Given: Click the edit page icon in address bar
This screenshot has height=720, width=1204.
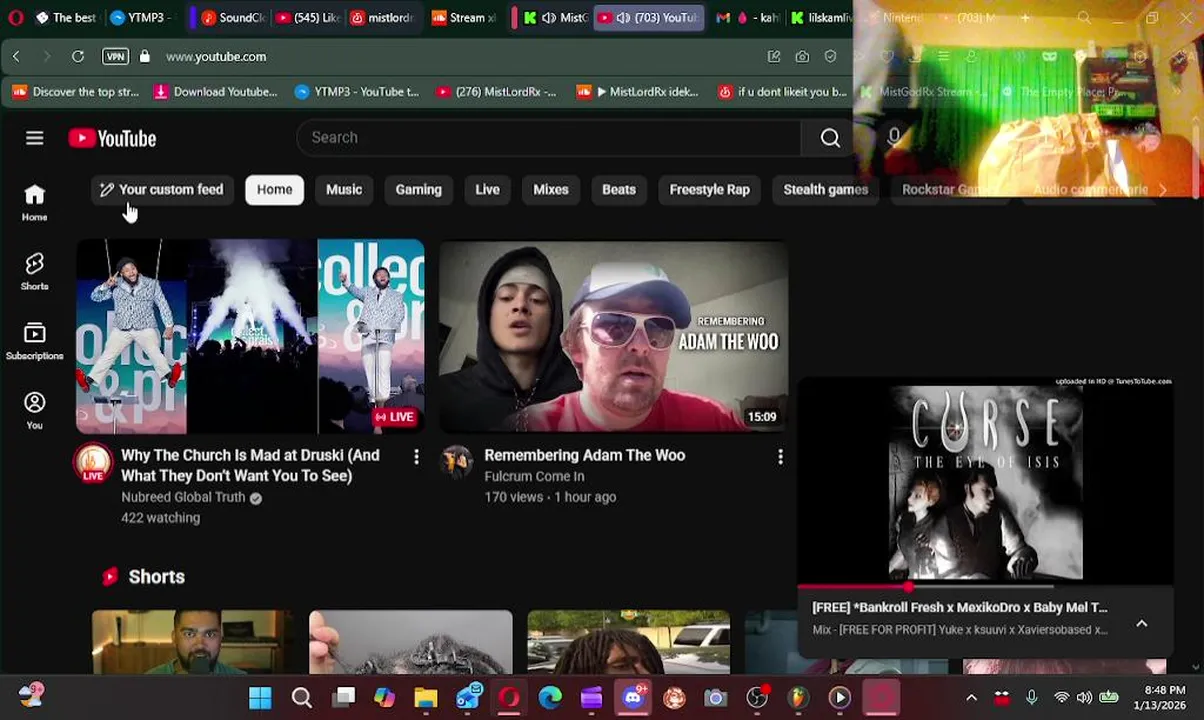Looking at the screenshot, I should click(774, 57).
